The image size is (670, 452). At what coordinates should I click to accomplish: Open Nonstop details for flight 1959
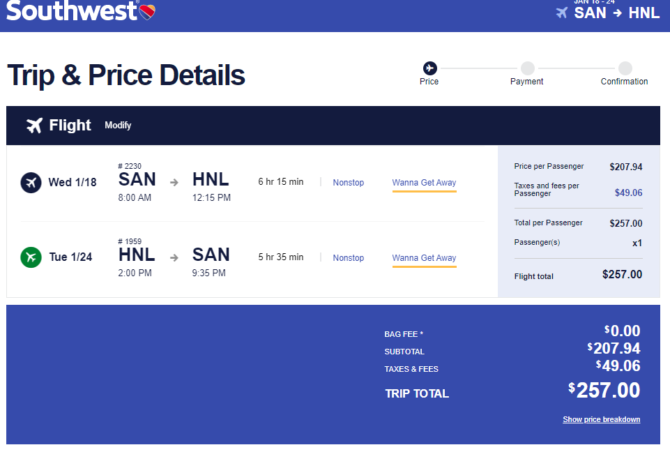[348, 258]
